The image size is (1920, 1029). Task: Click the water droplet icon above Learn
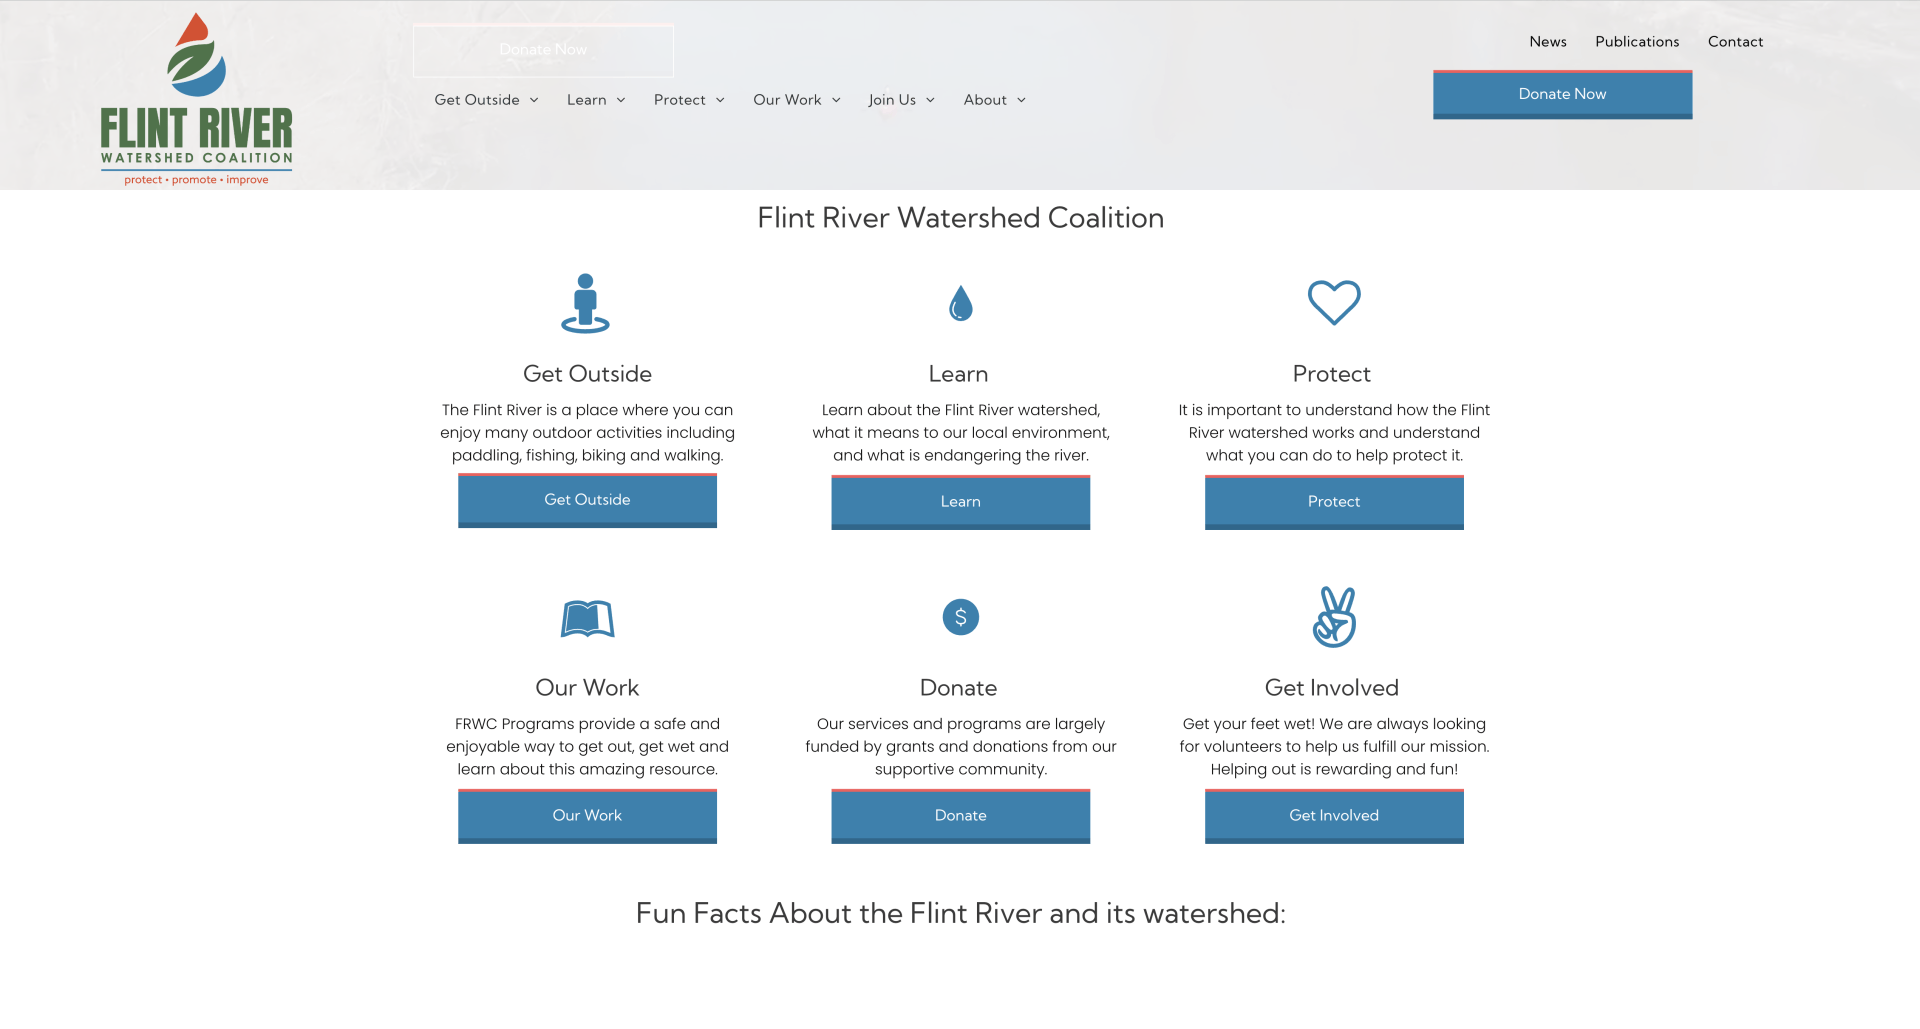click(x=960, y=303)
